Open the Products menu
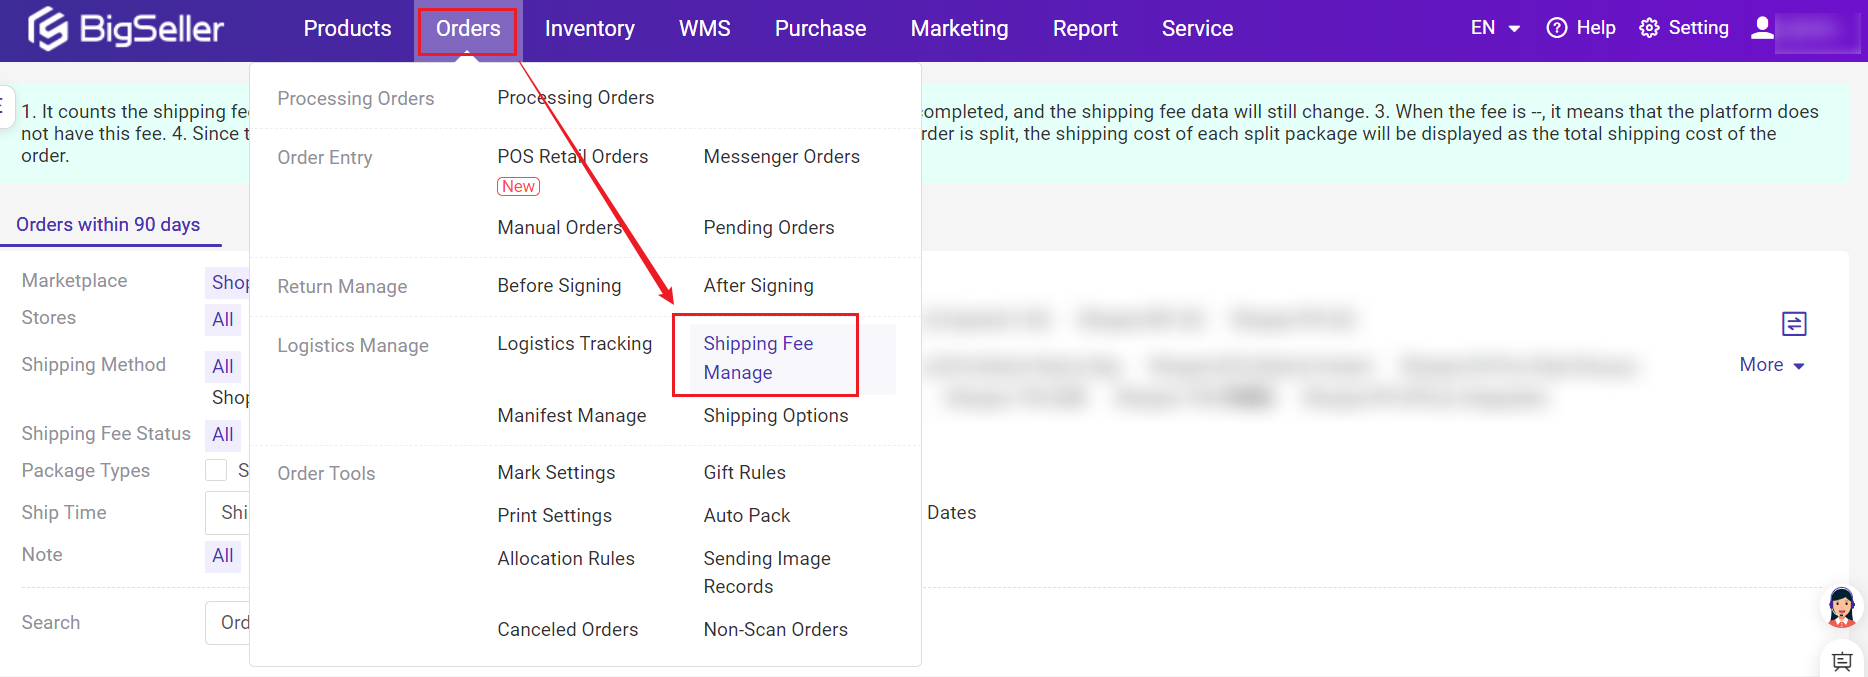This screenshot has width=1868, height=677. point(347,29)
